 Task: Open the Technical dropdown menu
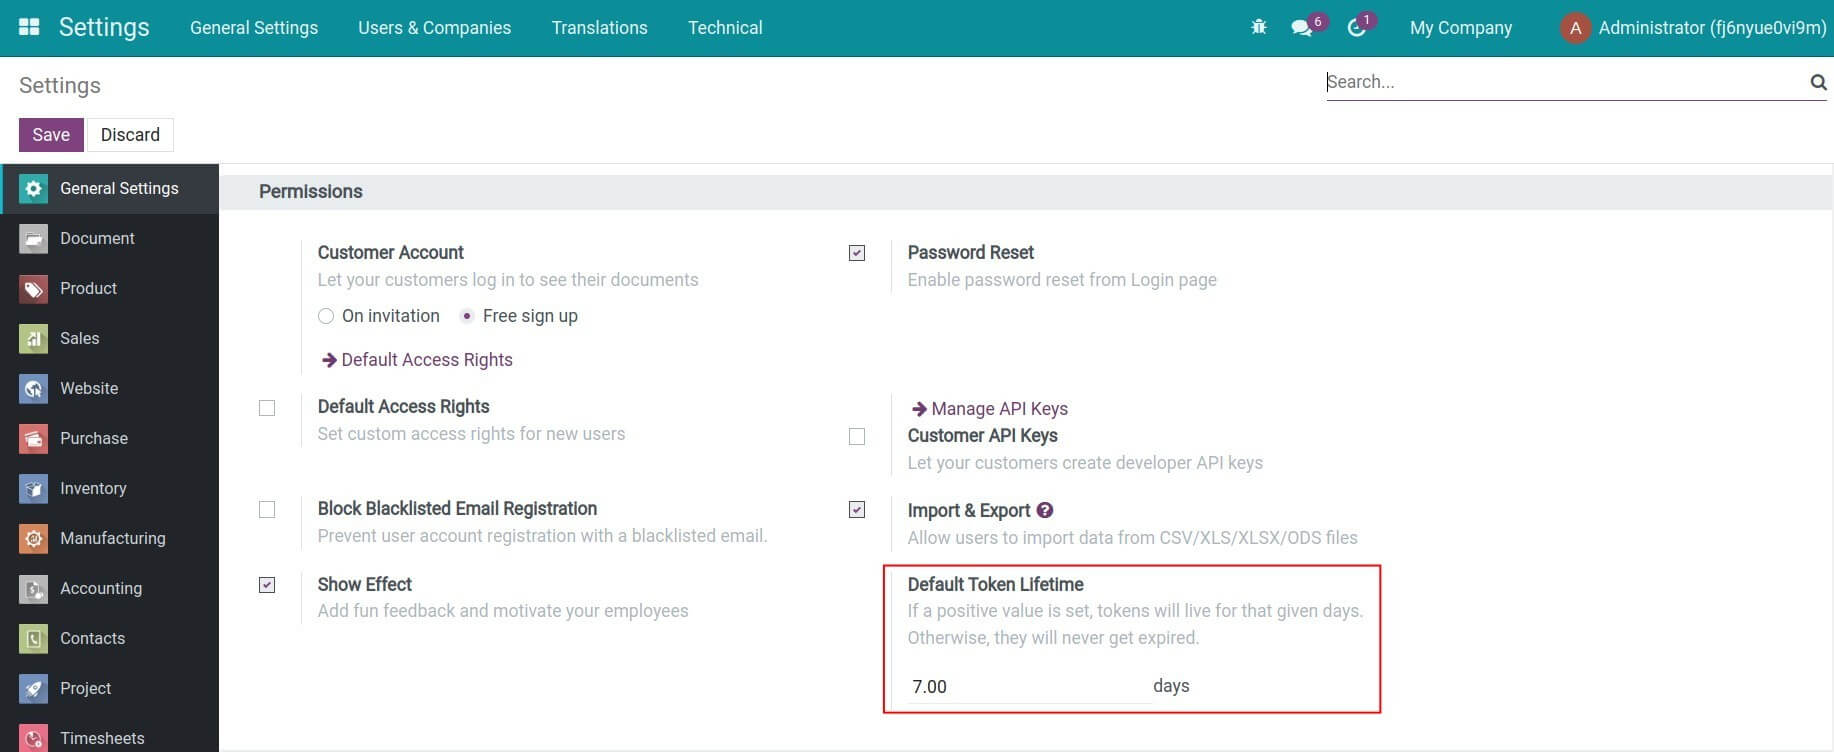pyautogui.click(x=725, y=28)
